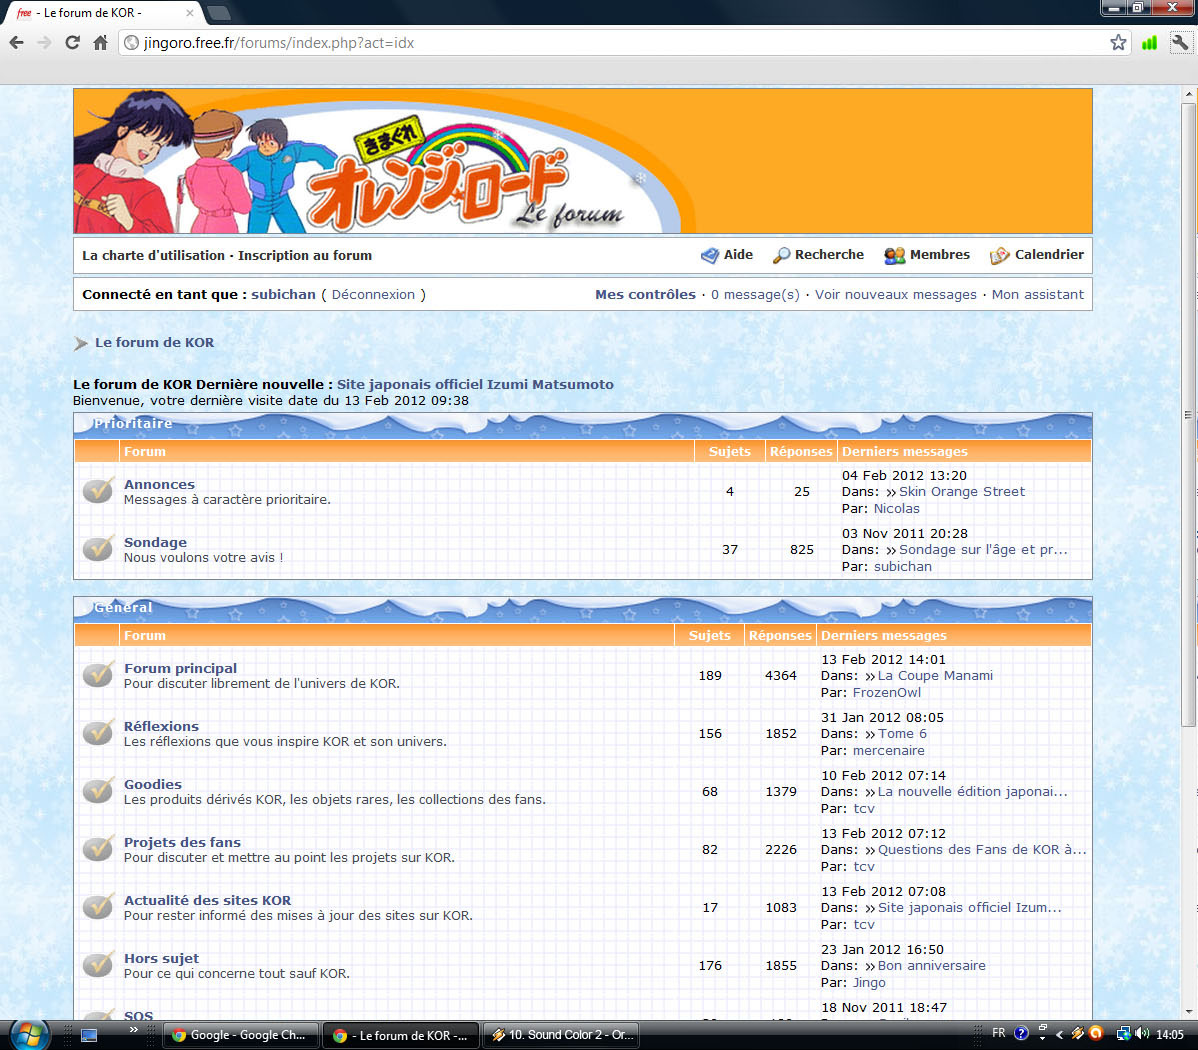Screen dimensions: 1198x1050
Task: Open the Goodies forum
Action: click(153, 784)
